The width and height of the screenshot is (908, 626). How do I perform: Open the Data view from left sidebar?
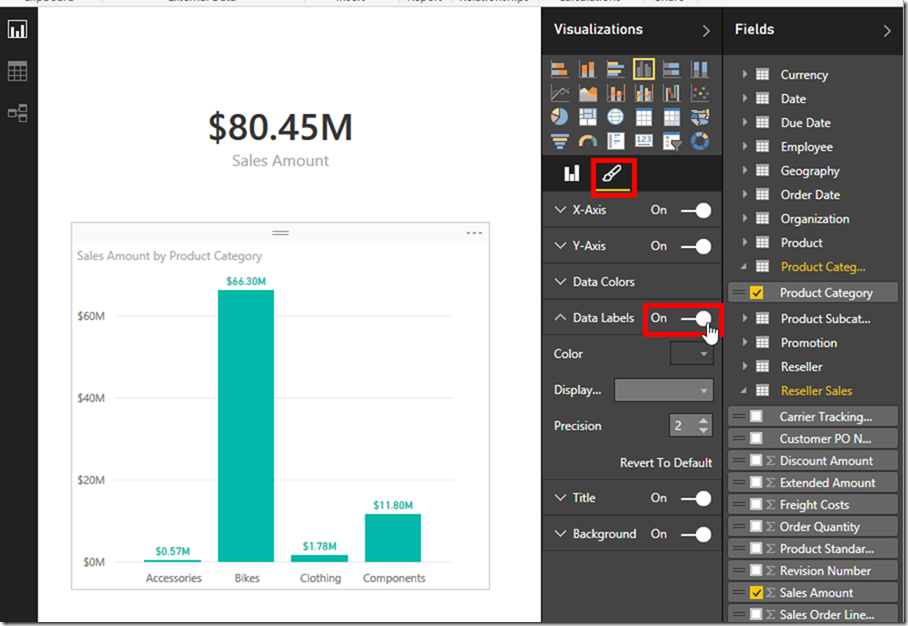(x=17, y=71)
